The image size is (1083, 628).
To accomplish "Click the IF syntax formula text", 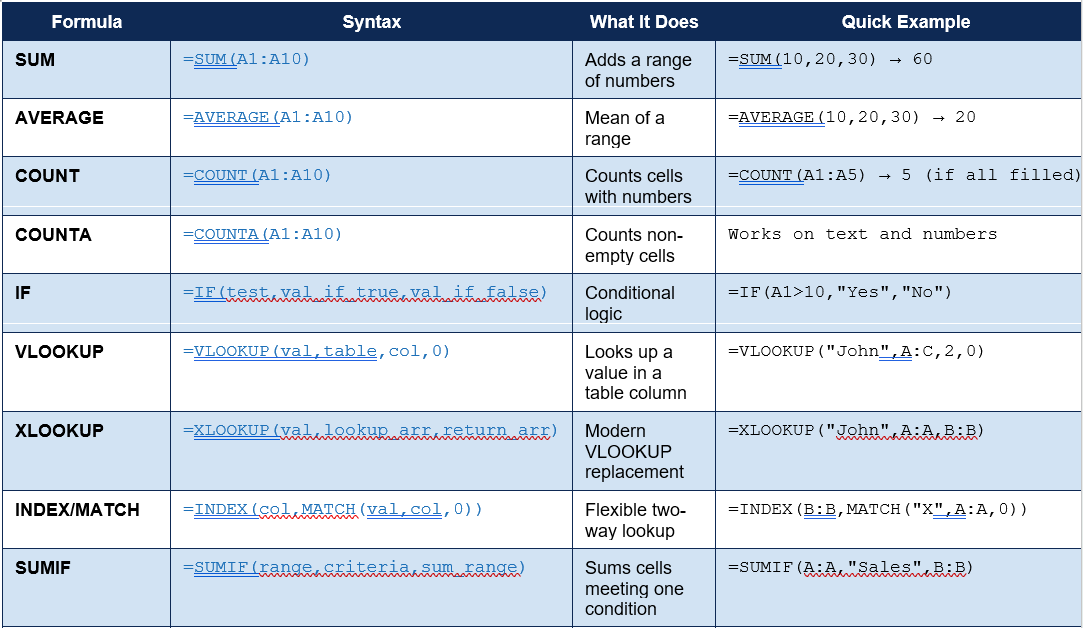I will 365,293.
